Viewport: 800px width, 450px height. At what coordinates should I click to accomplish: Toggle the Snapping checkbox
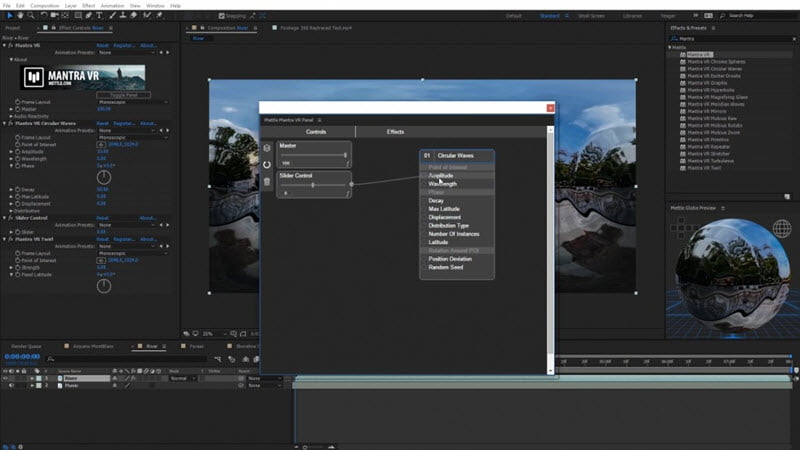click(x=221, y=16)
